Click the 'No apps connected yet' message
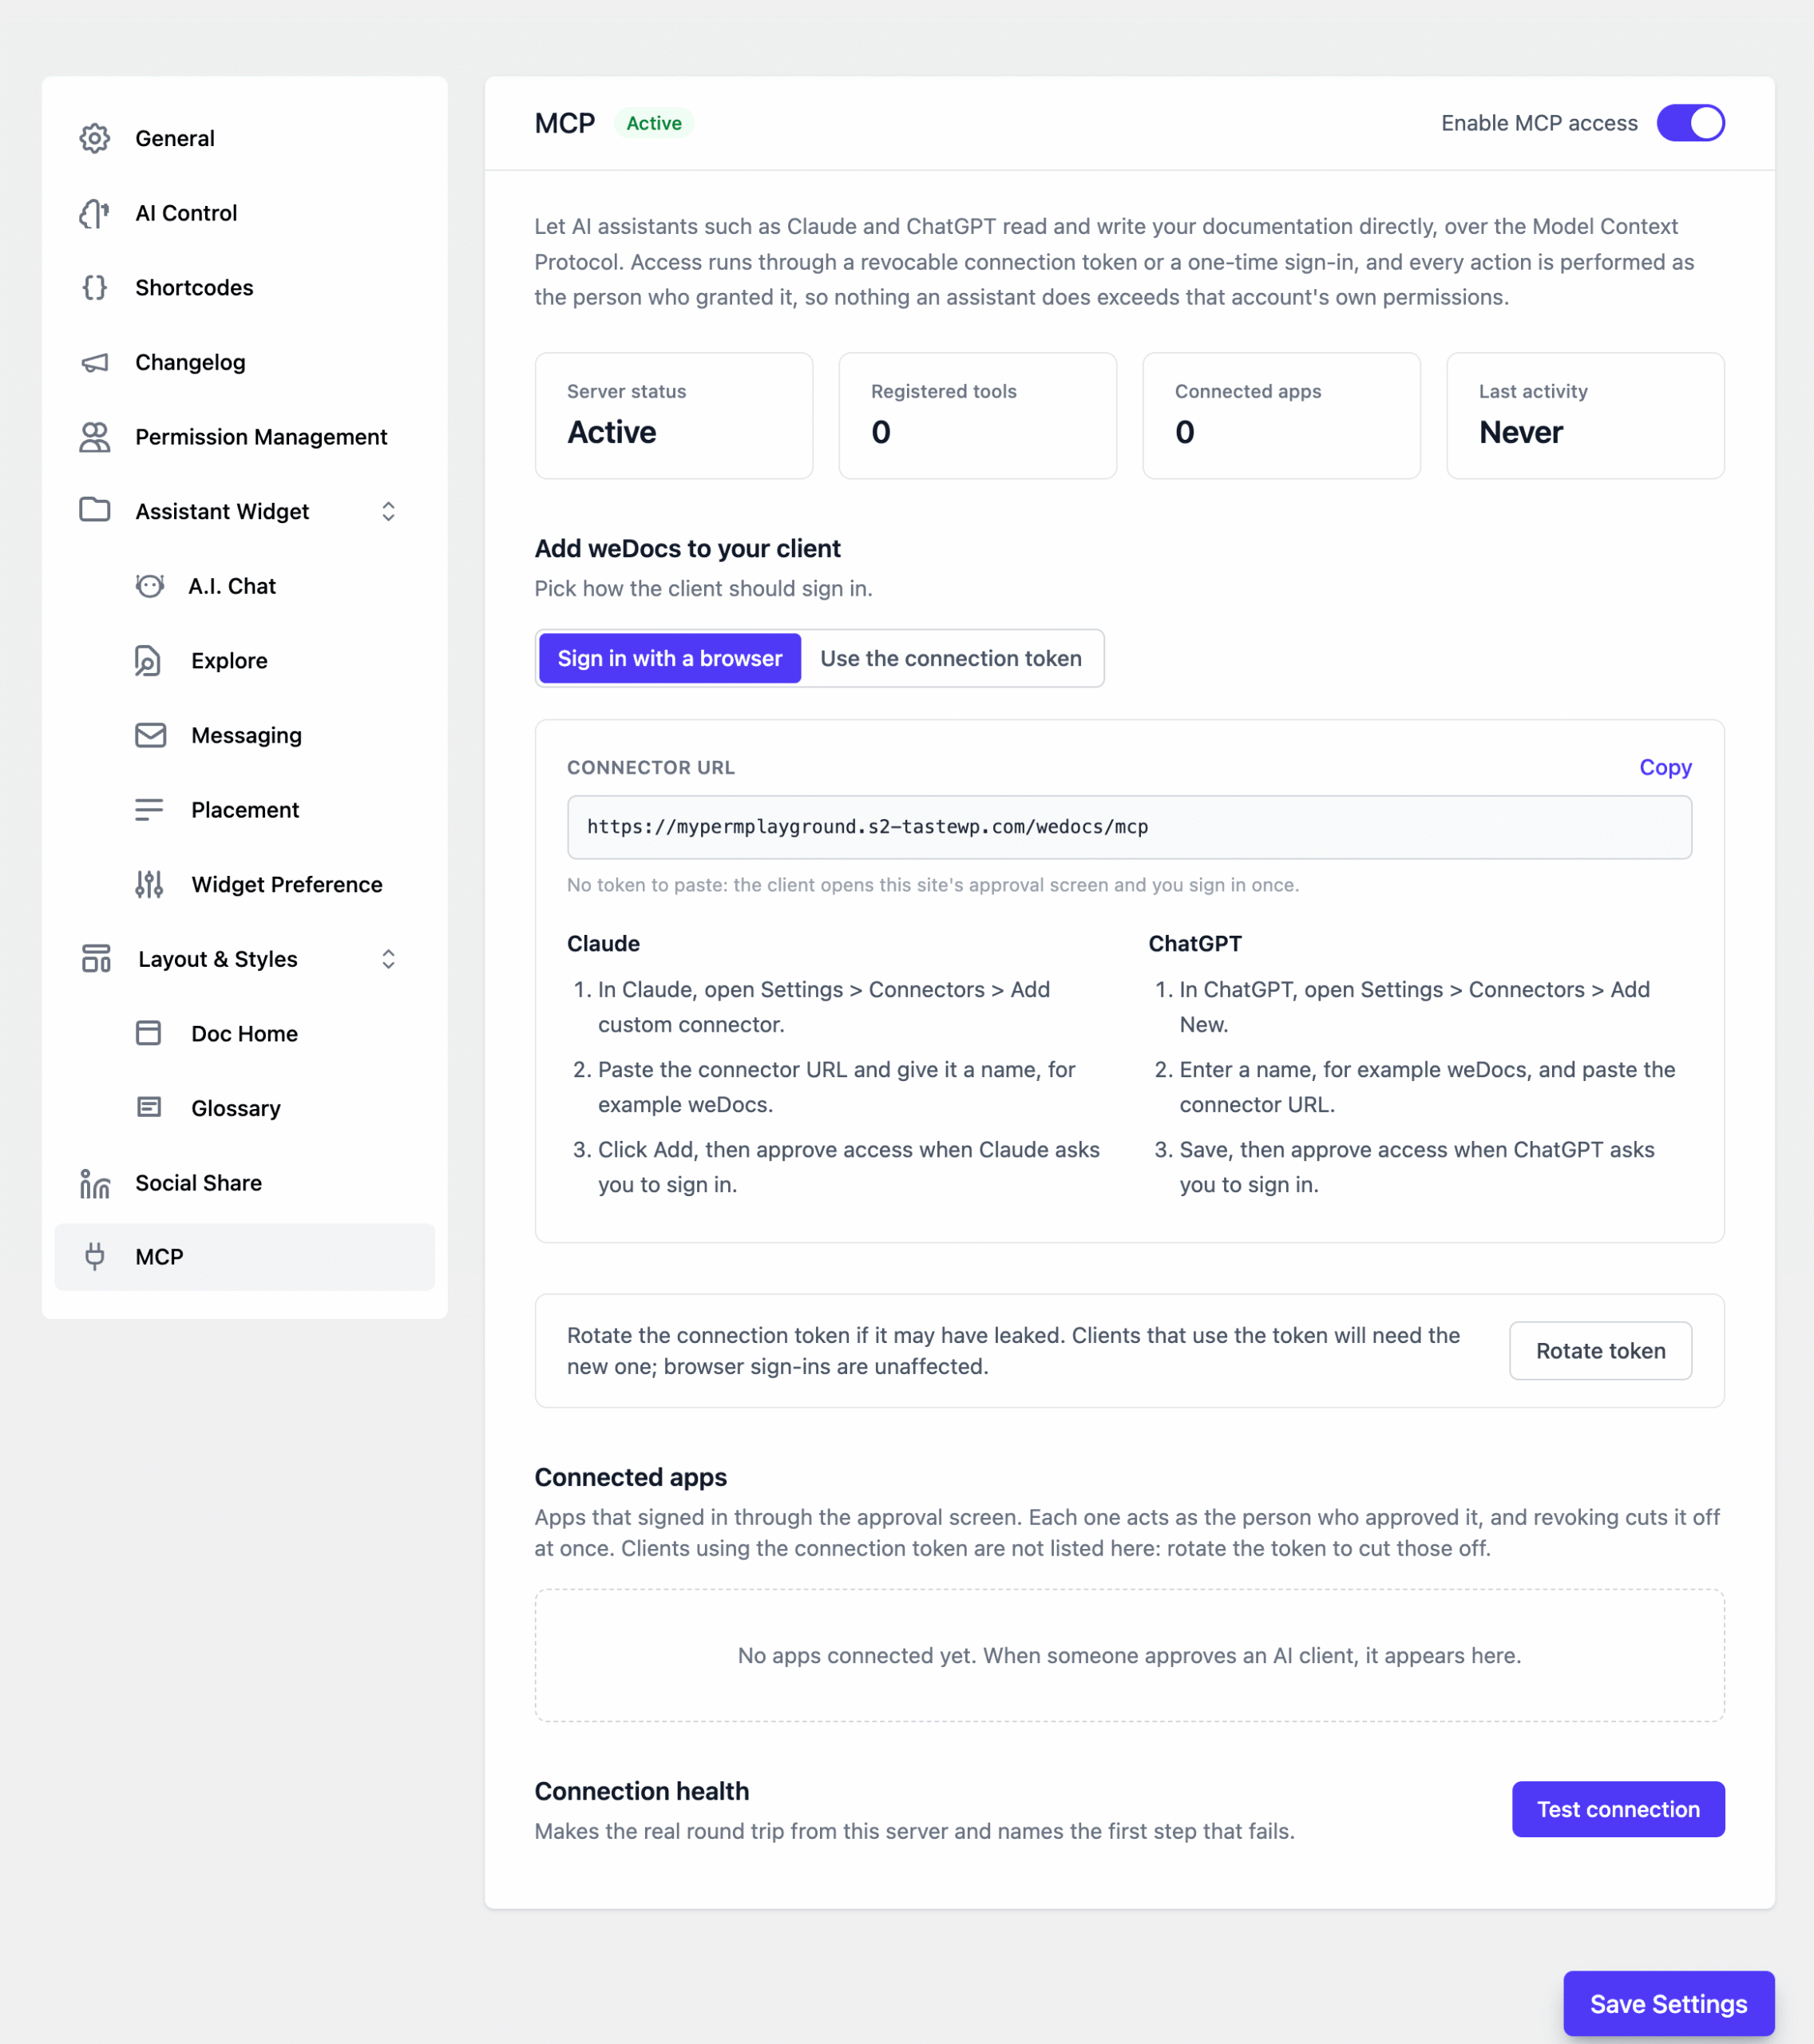1814x2044 pixels. tap(1129, 1655)
